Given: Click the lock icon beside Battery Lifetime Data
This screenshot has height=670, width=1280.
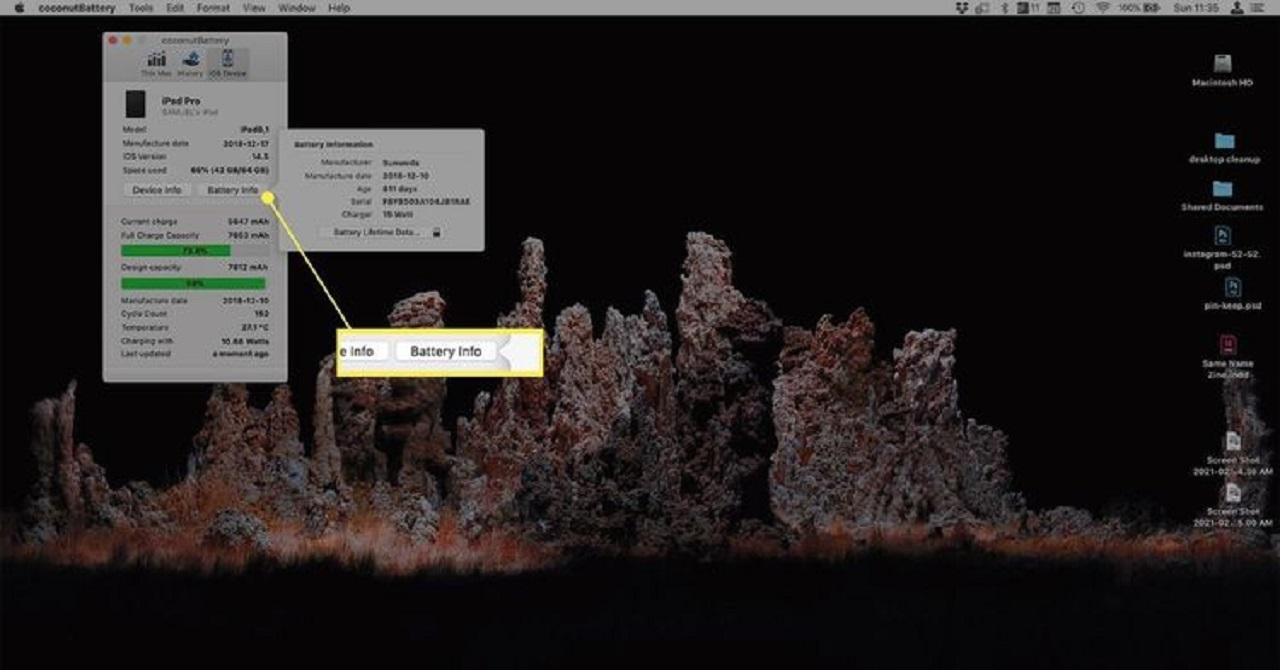Looking at the screenshot, I should (436, 232).
